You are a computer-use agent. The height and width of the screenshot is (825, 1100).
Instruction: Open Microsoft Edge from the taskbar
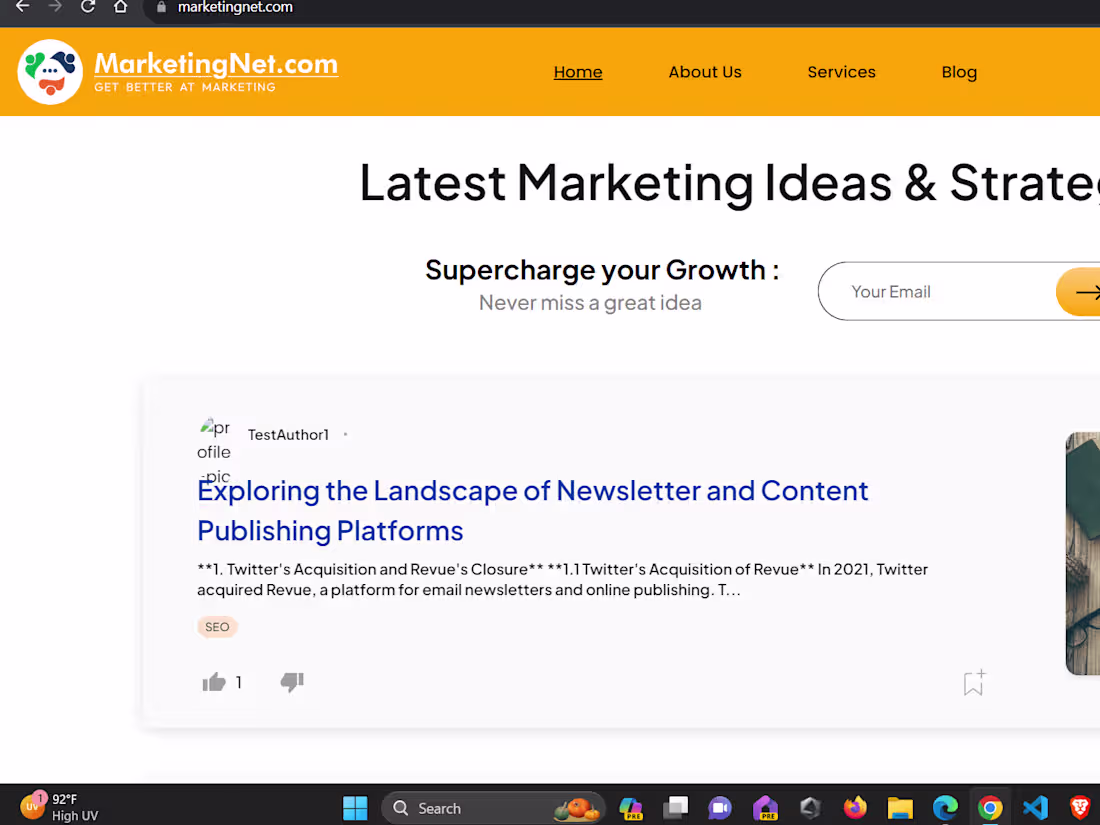click(x=945, y=807)
